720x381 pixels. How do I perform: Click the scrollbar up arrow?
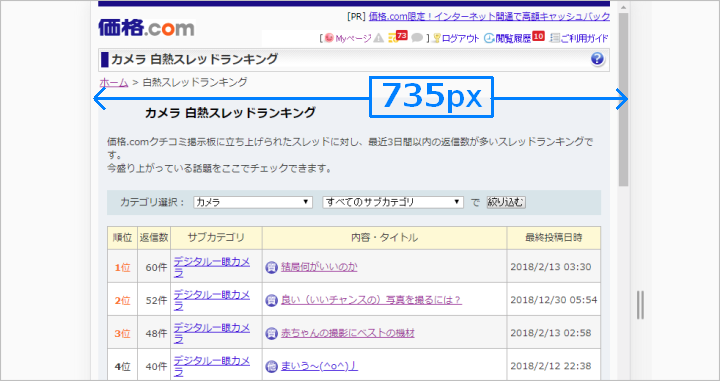coord(623,7)
